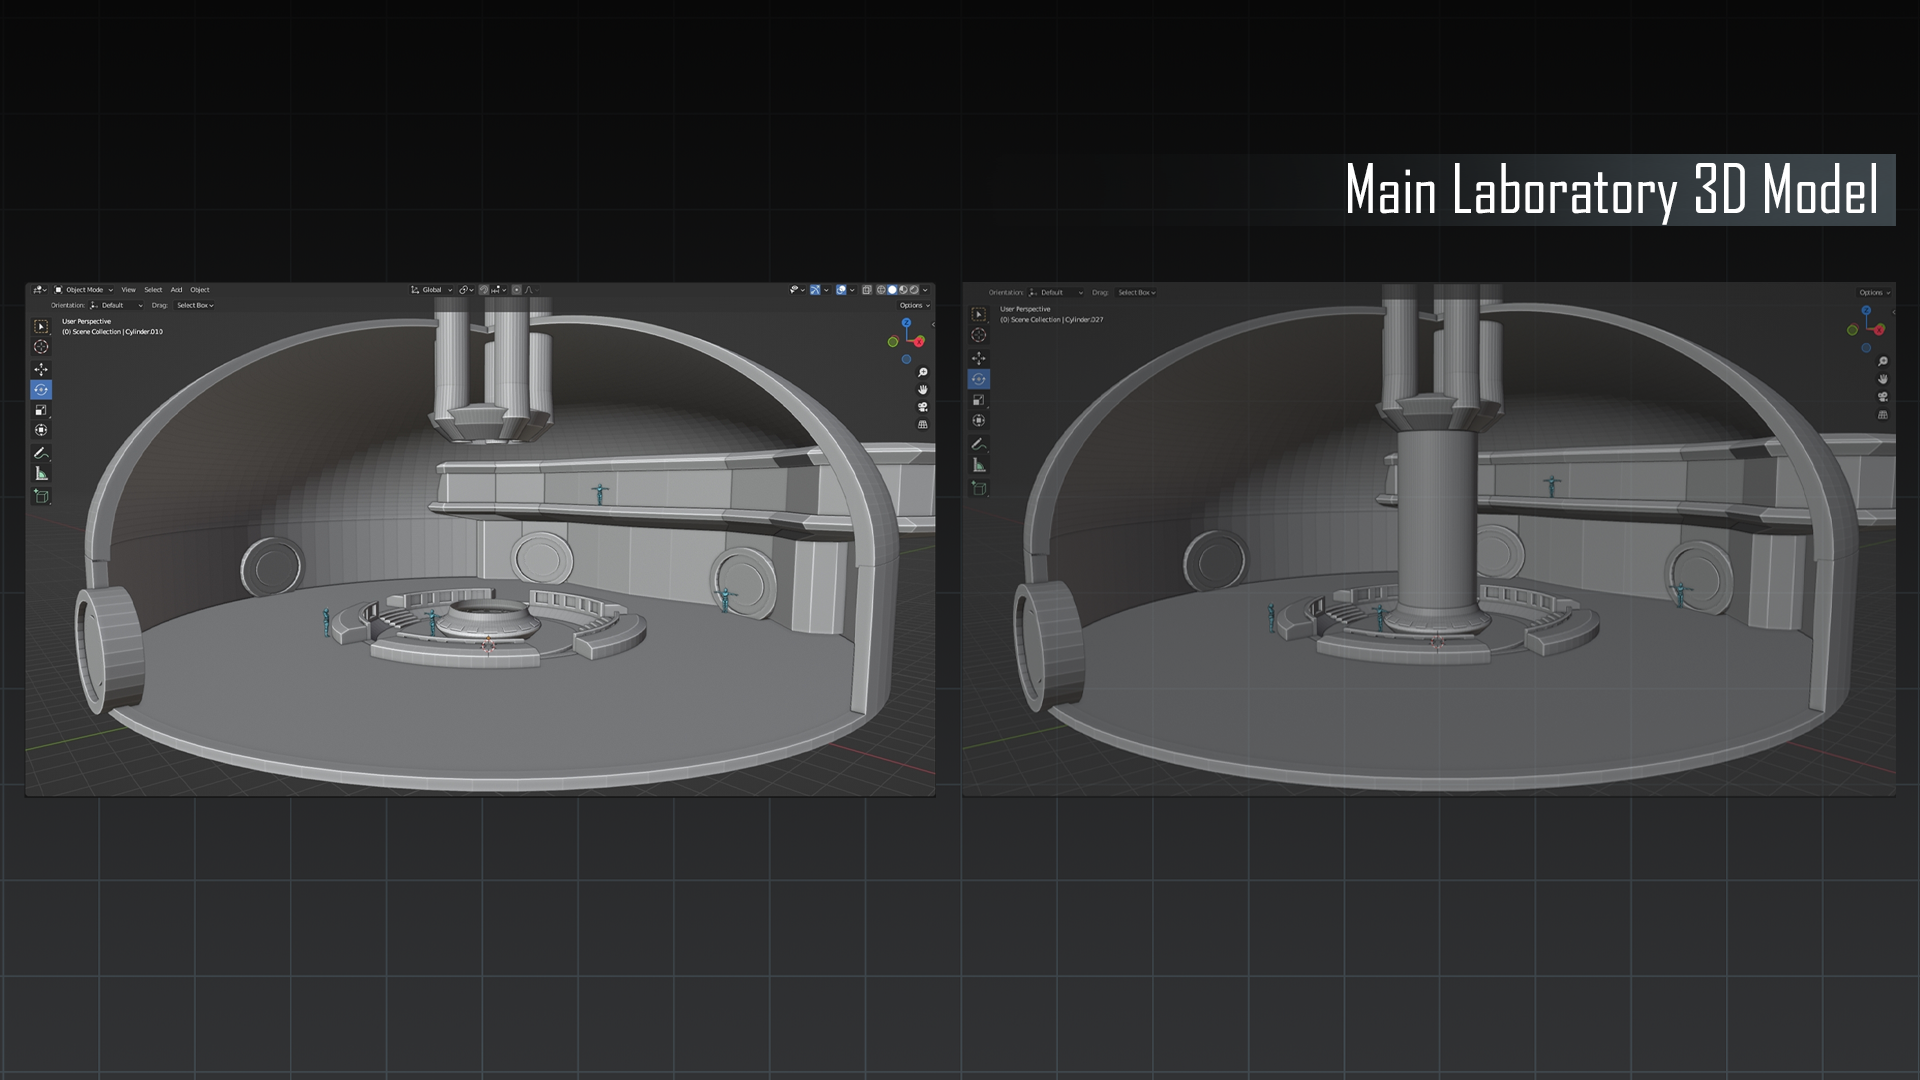
Task: Toggle show gizmos in the left viewport header
Action: 815,290
